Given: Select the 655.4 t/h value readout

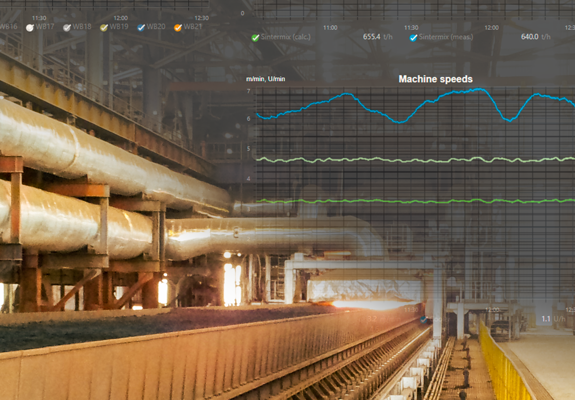Looking at the screenshot, I should point(378,37).
